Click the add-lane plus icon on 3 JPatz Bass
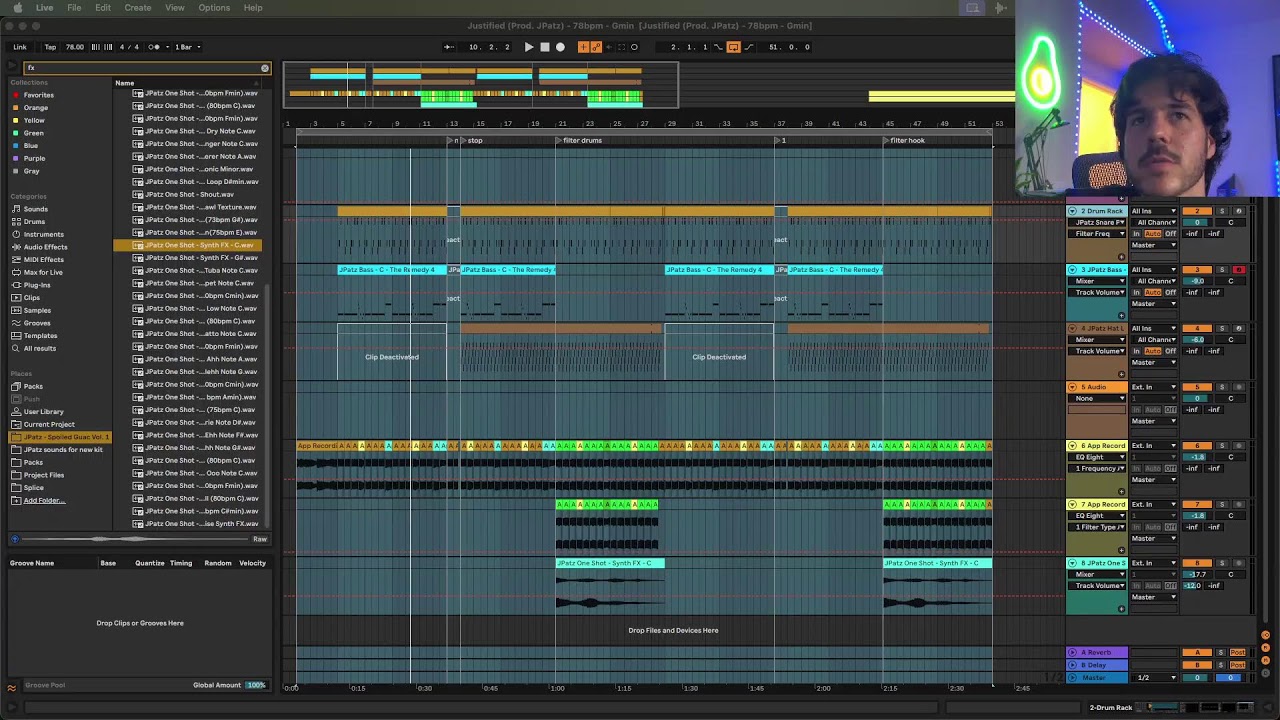Viewport: 1280px width, 720px height. (1121, 316)
